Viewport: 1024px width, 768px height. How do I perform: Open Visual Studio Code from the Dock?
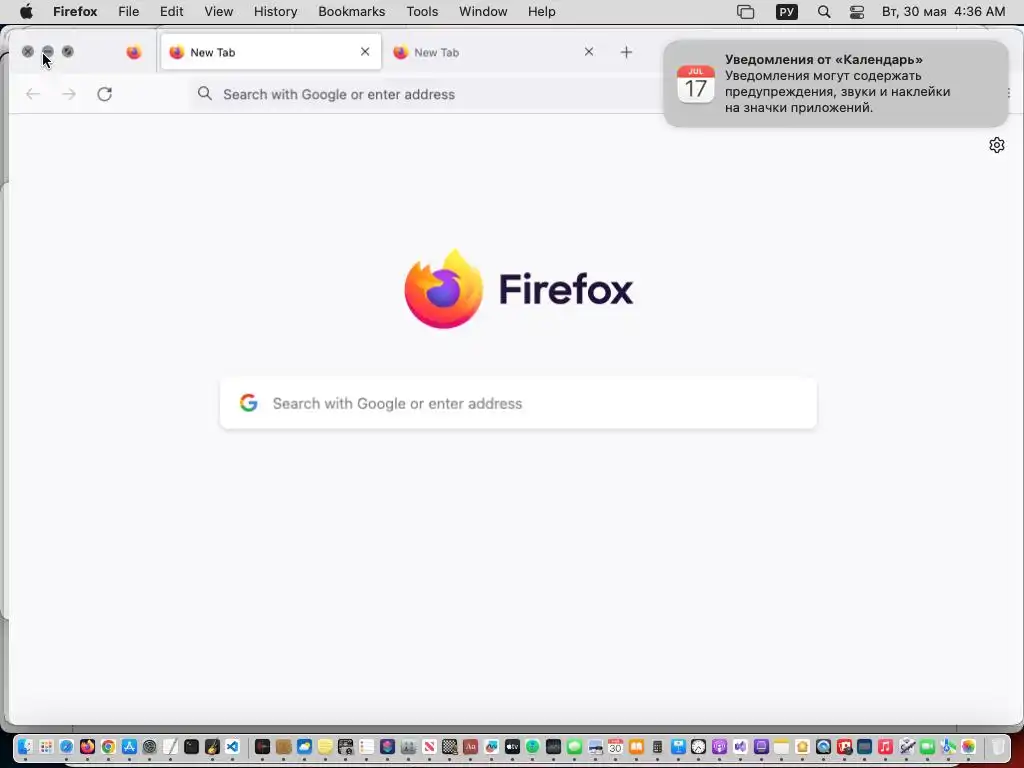[232, 746]
